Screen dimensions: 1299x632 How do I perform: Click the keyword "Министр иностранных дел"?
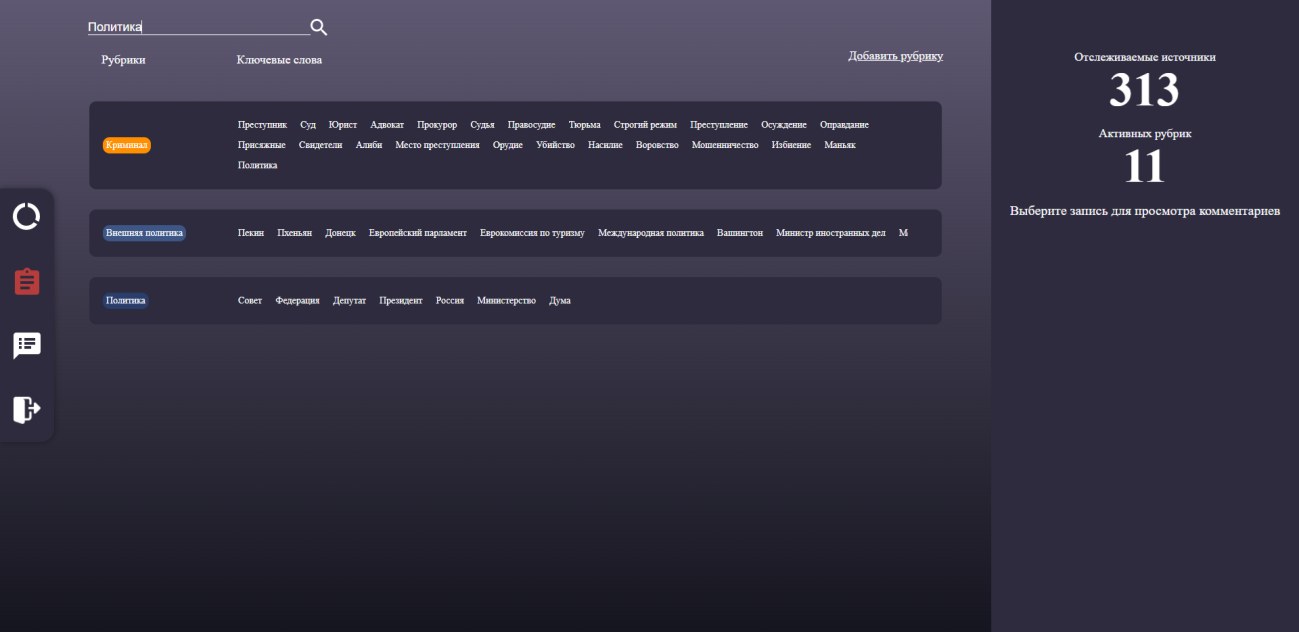(831, 233)
